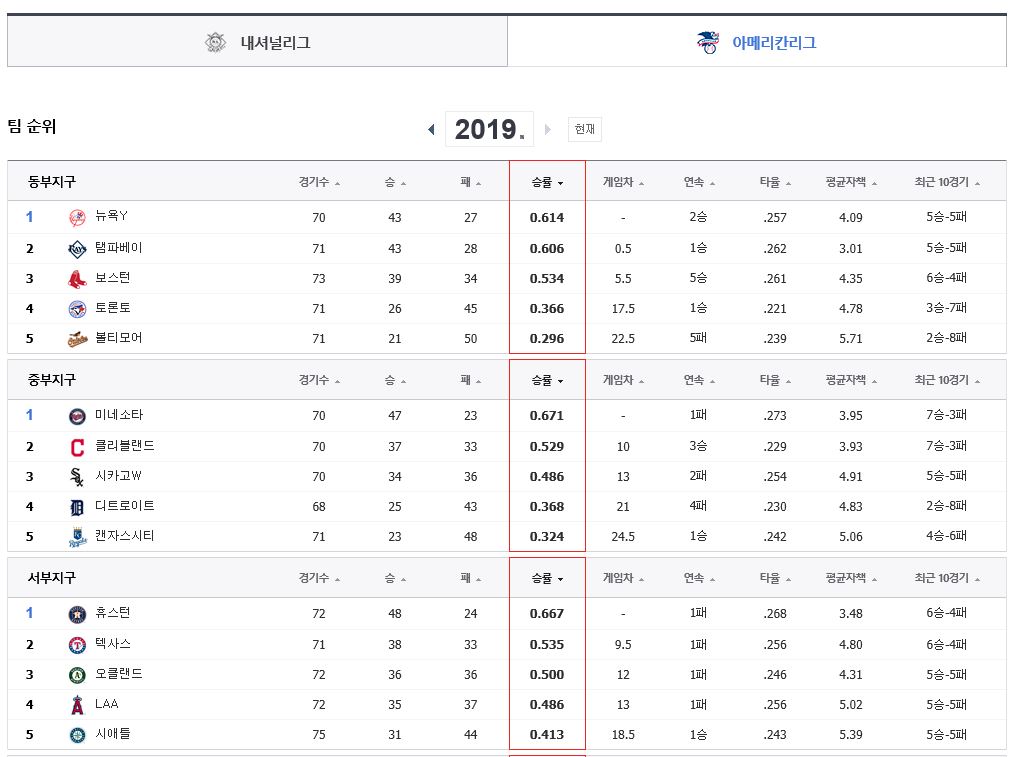Click 0.667 win rate value
The image size is (1011, 757).
547,613
